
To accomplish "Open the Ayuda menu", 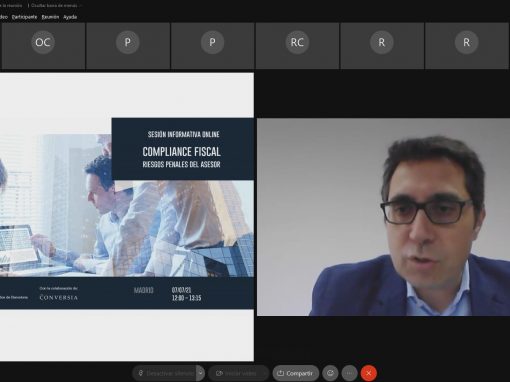I will (x=70, y=17).
